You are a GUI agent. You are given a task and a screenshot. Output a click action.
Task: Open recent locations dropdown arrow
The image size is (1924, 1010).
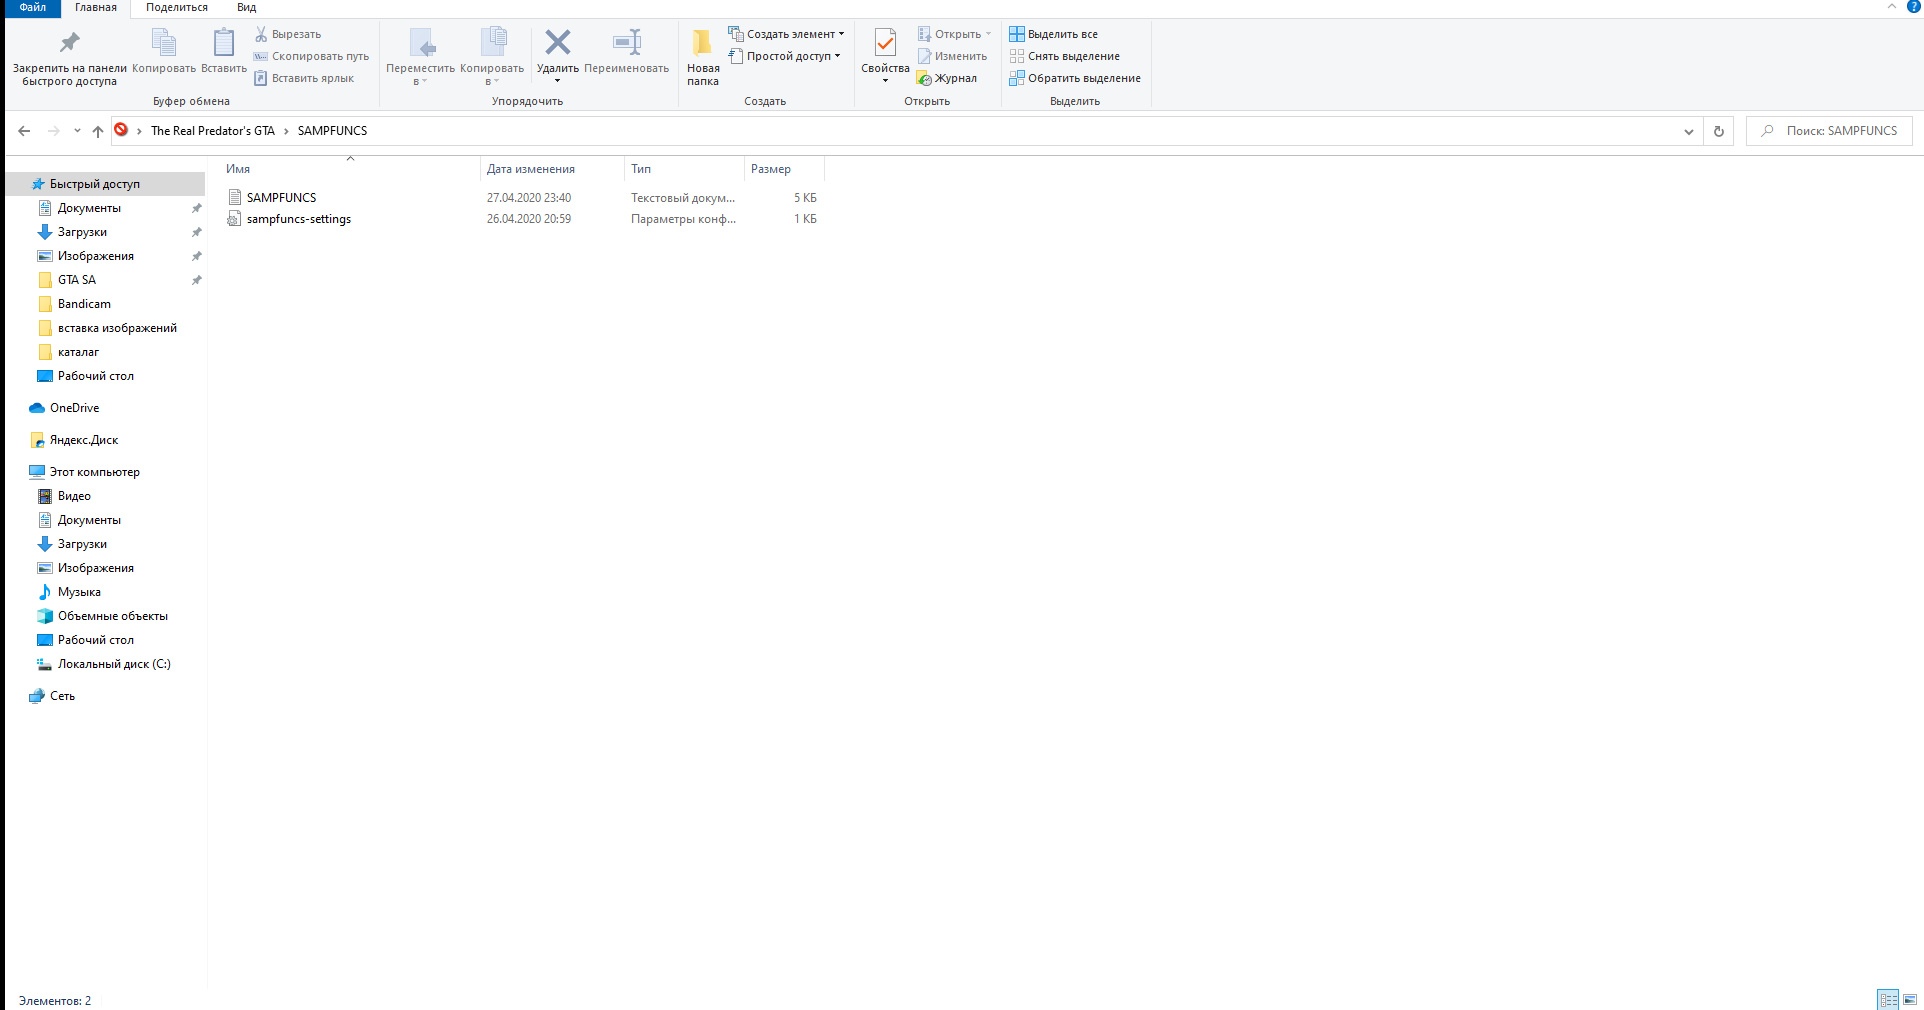click(77, 131)
